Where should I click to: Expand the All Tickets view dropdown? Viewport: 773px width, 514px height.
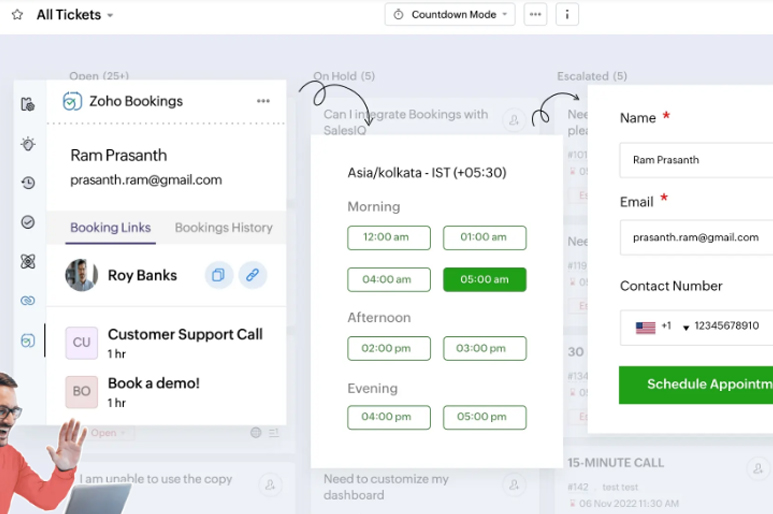click(x=110, y=16)
